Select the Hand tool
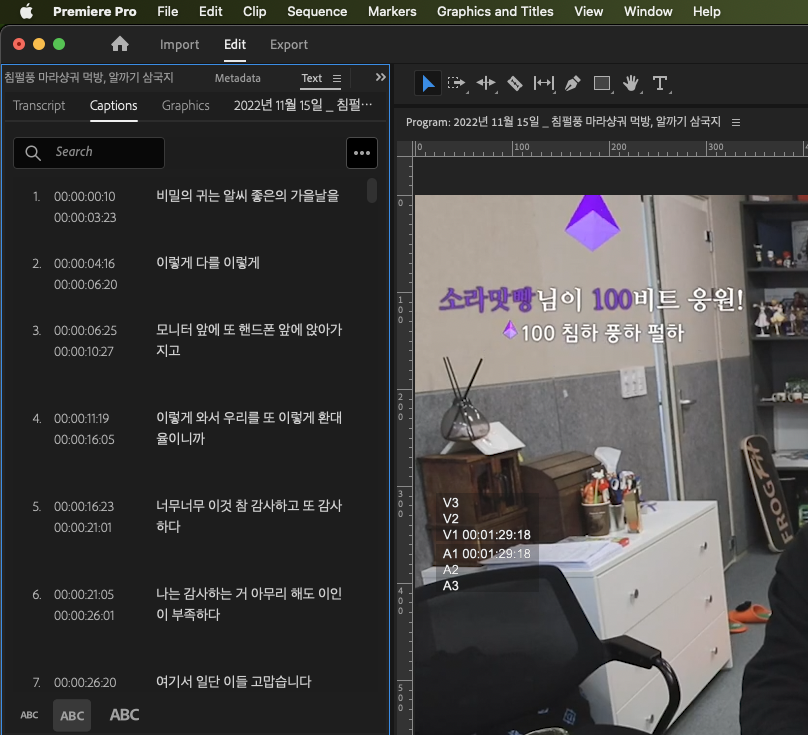808x735 pixels. coord(631,83)
